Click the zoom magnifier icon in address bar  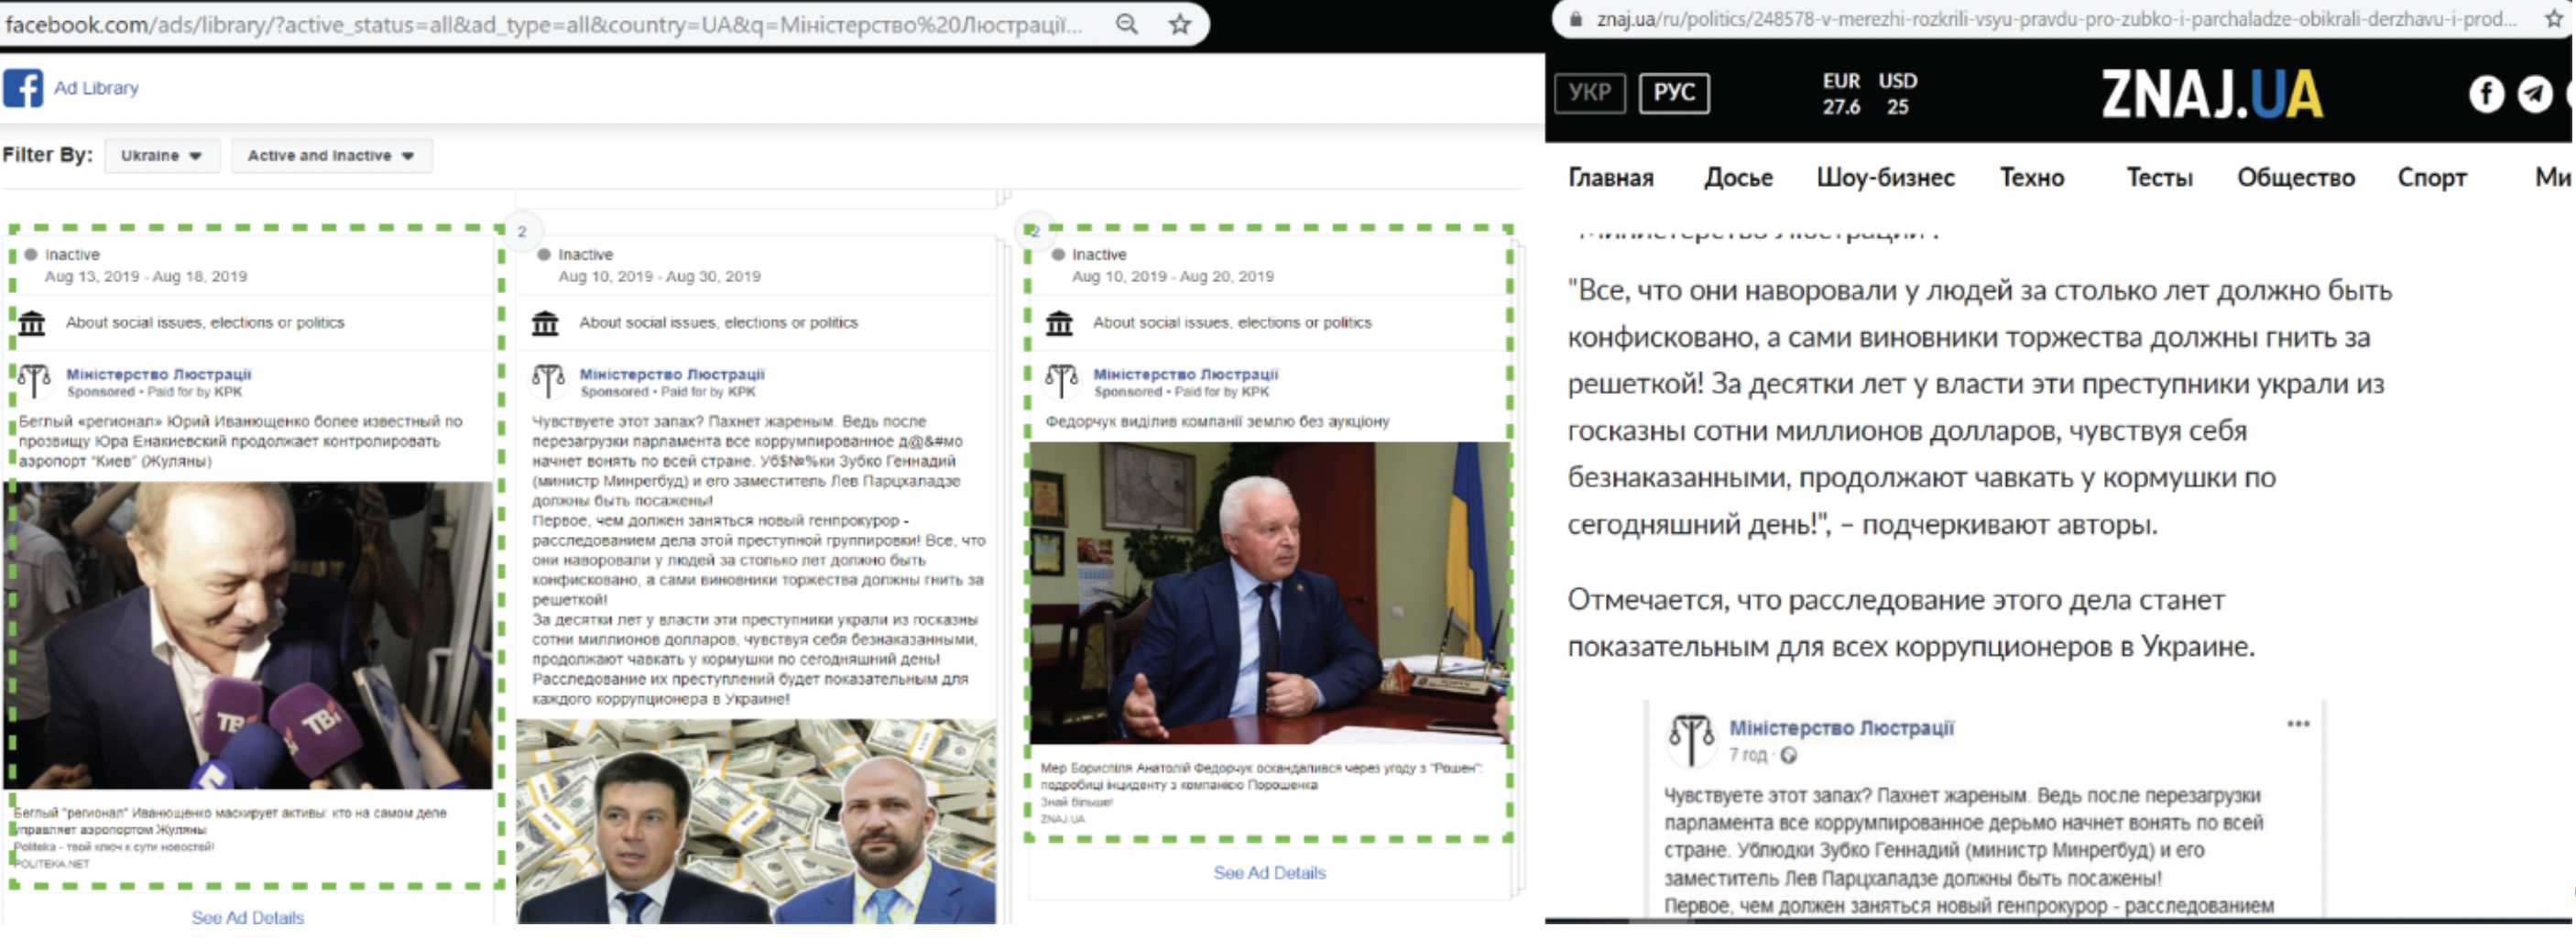1126,24
